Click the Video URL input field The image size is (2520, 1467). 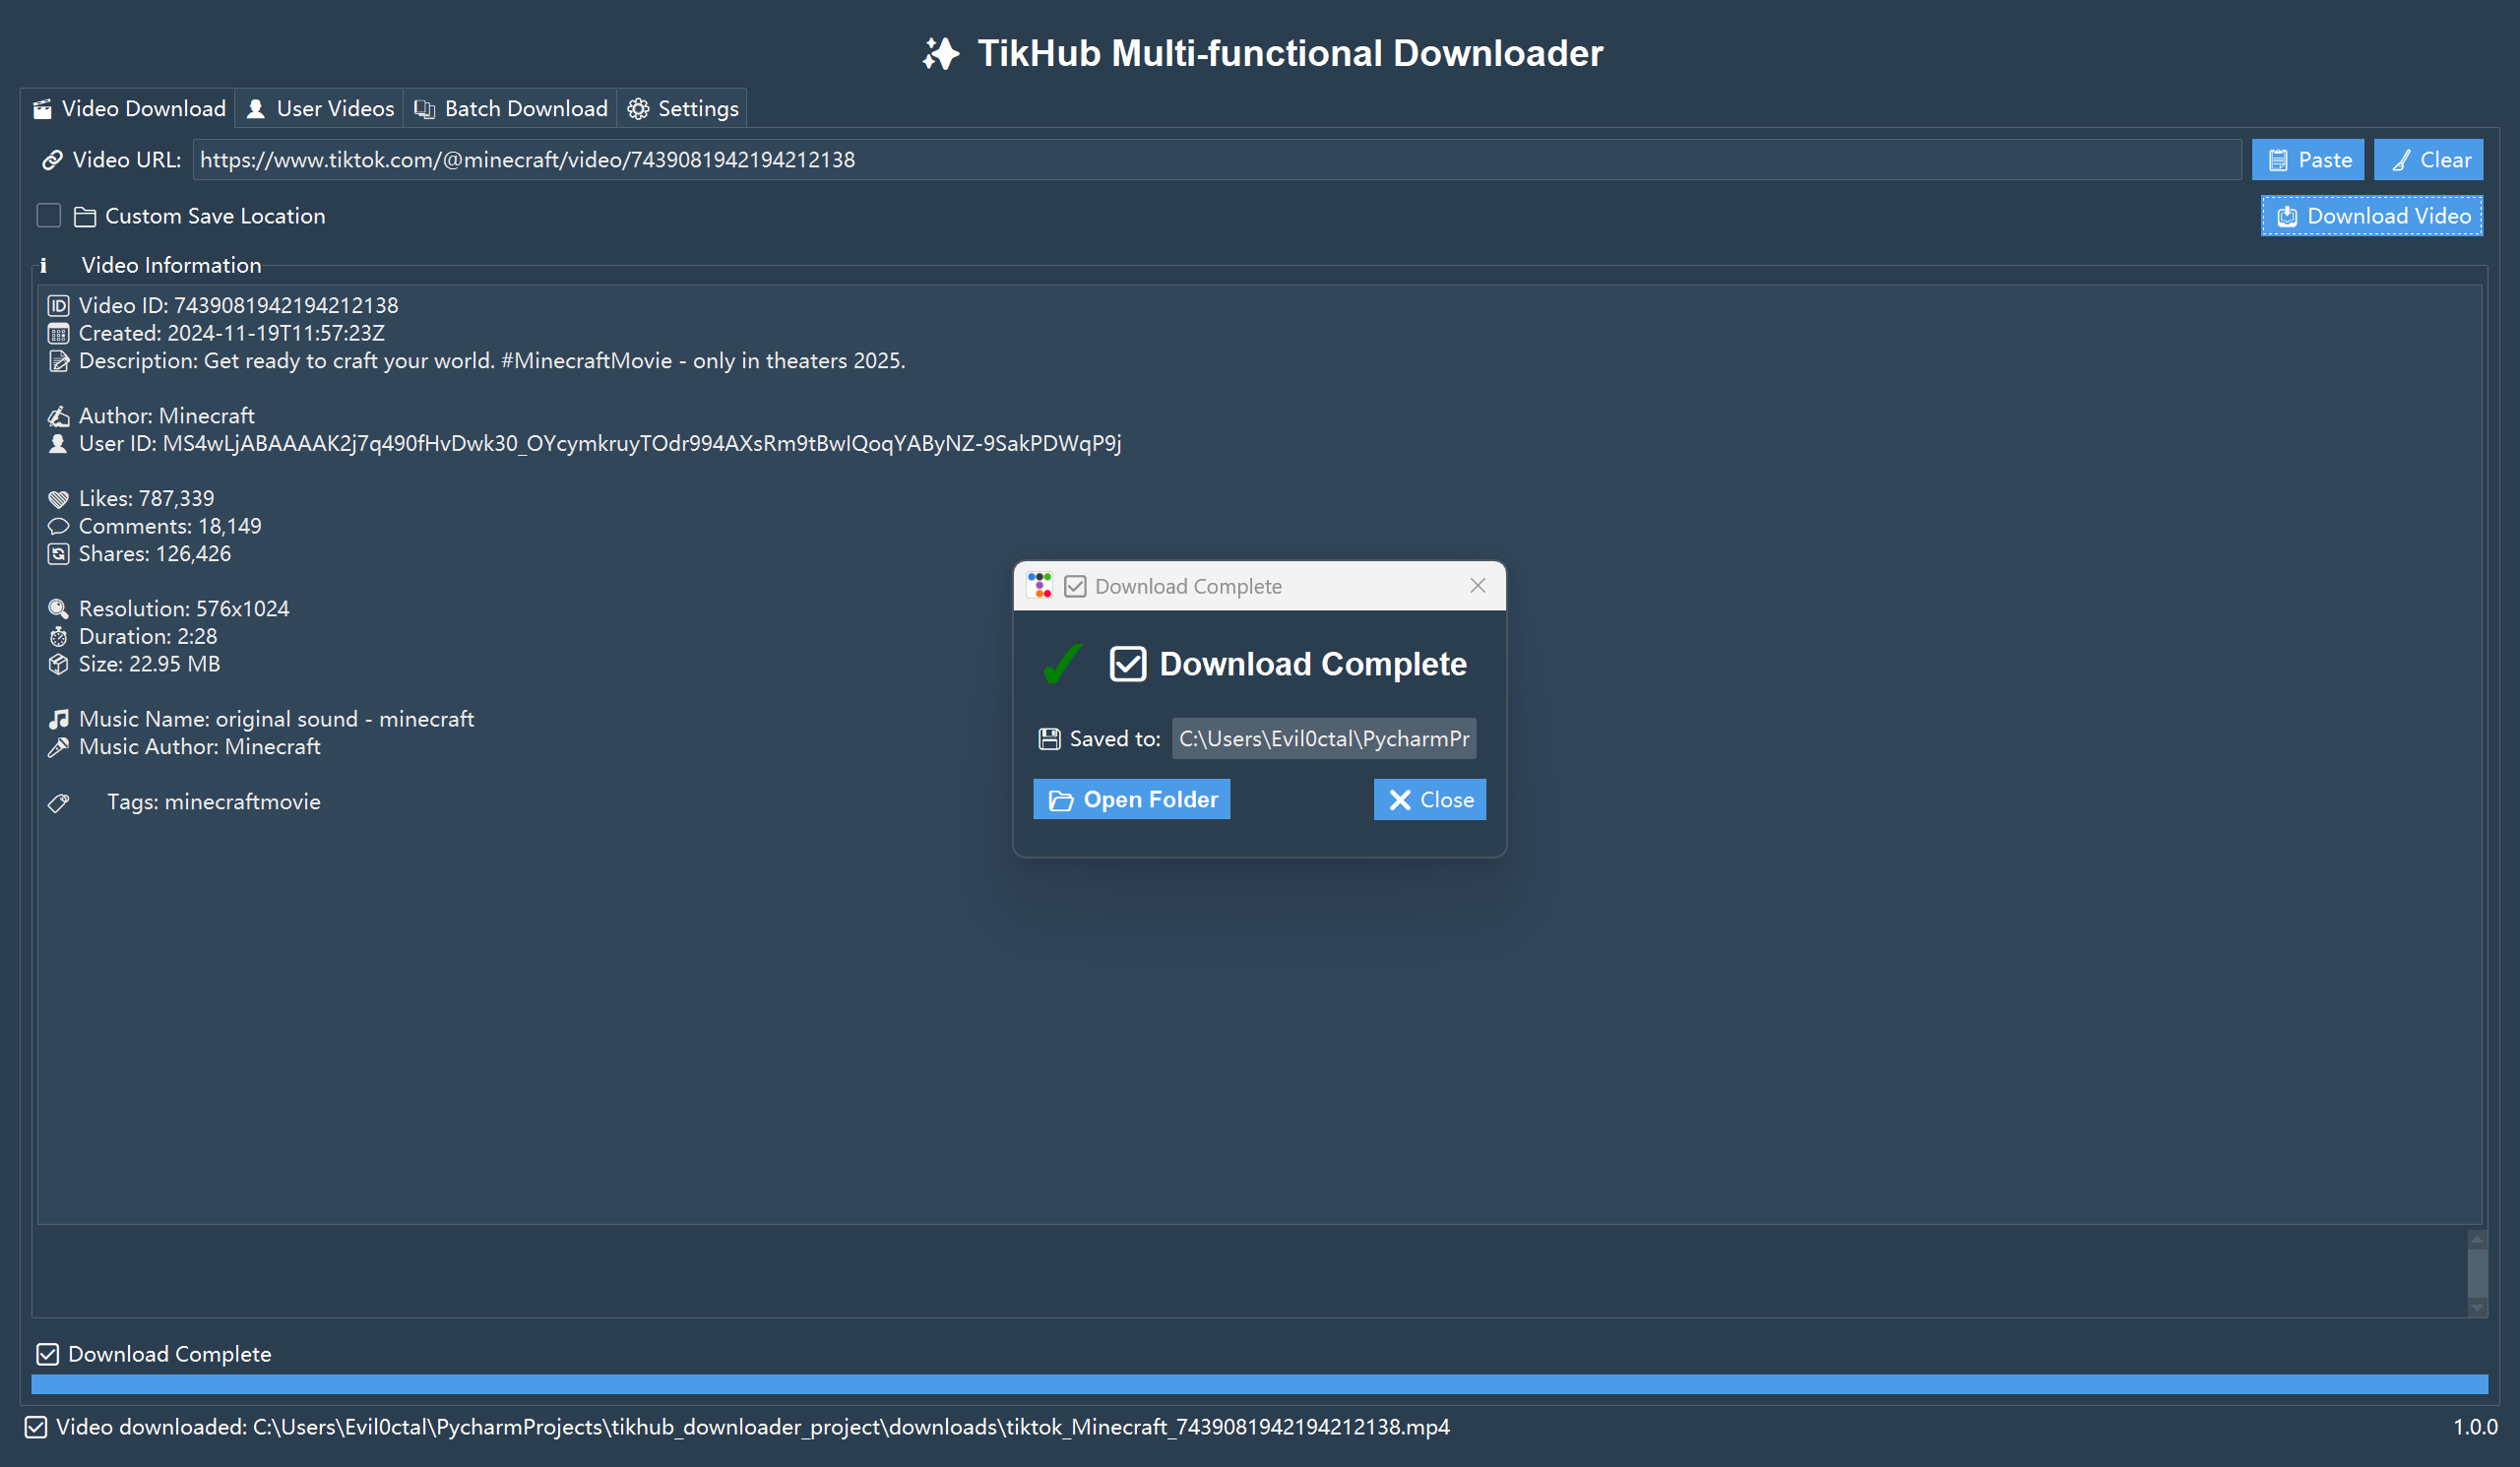[x=1216, y=160]
